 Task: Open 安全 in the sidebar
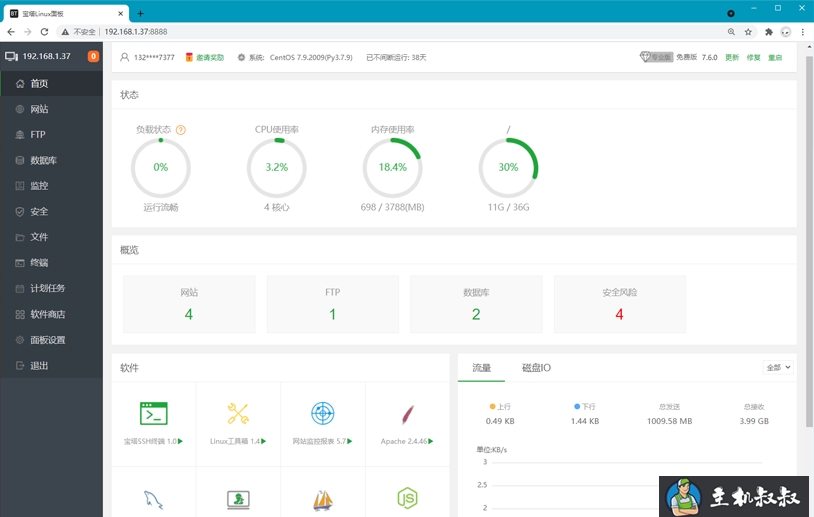pyautogui.click(x=51, y=212)
